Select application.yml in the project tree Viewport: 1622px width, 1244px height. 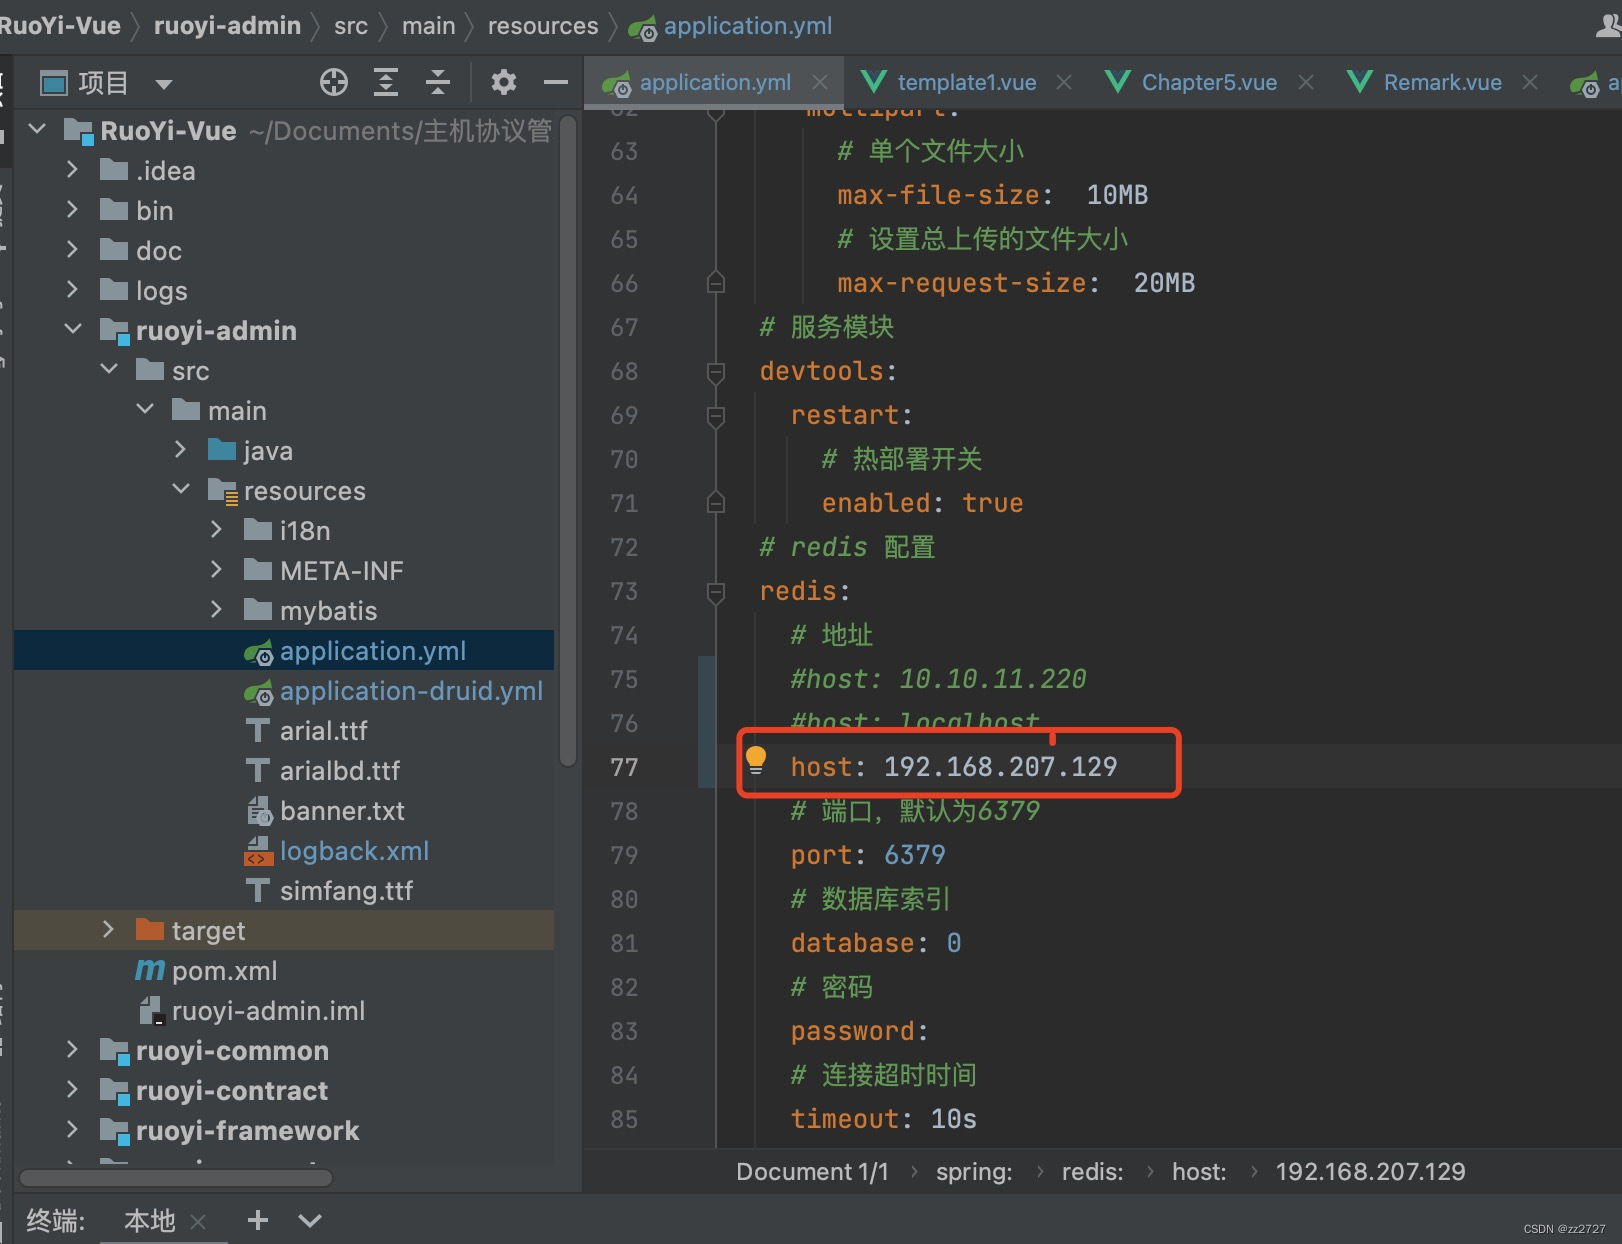[x=284, y=650]
